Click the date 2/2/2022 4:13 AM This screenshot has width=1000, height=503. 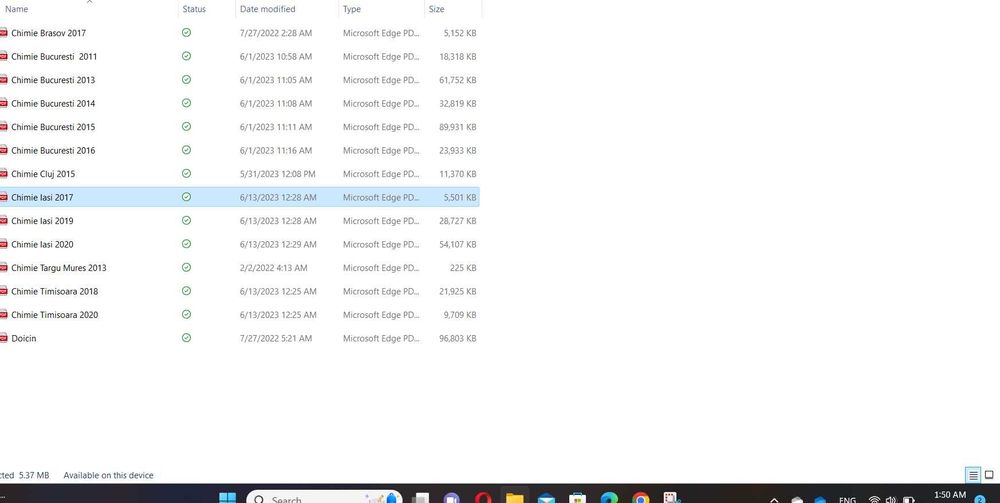click(x=274, y=268)
